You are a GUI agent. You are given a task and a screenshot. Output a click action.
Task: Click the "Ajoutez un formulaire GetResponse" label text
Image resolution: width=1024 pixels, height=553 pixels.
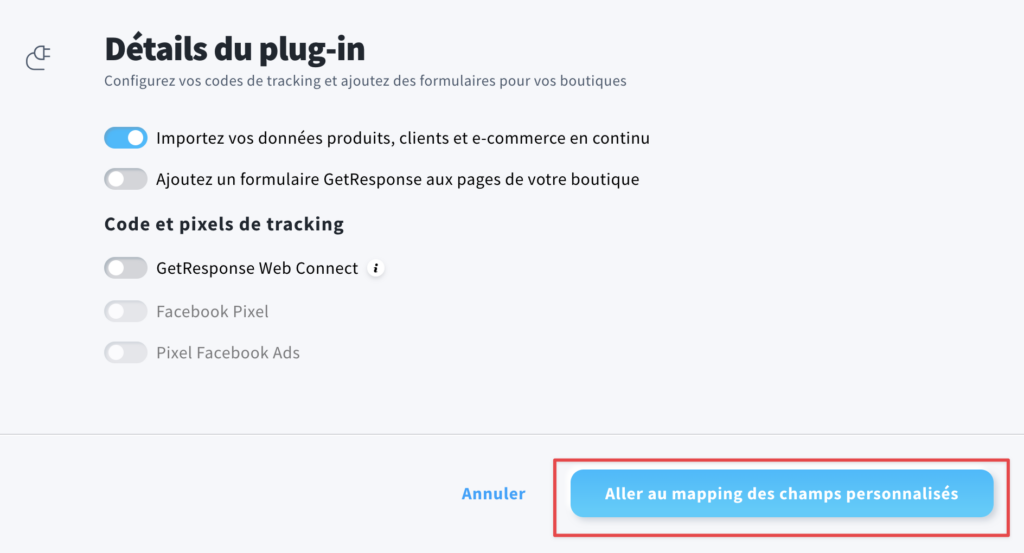coord(397,180)
